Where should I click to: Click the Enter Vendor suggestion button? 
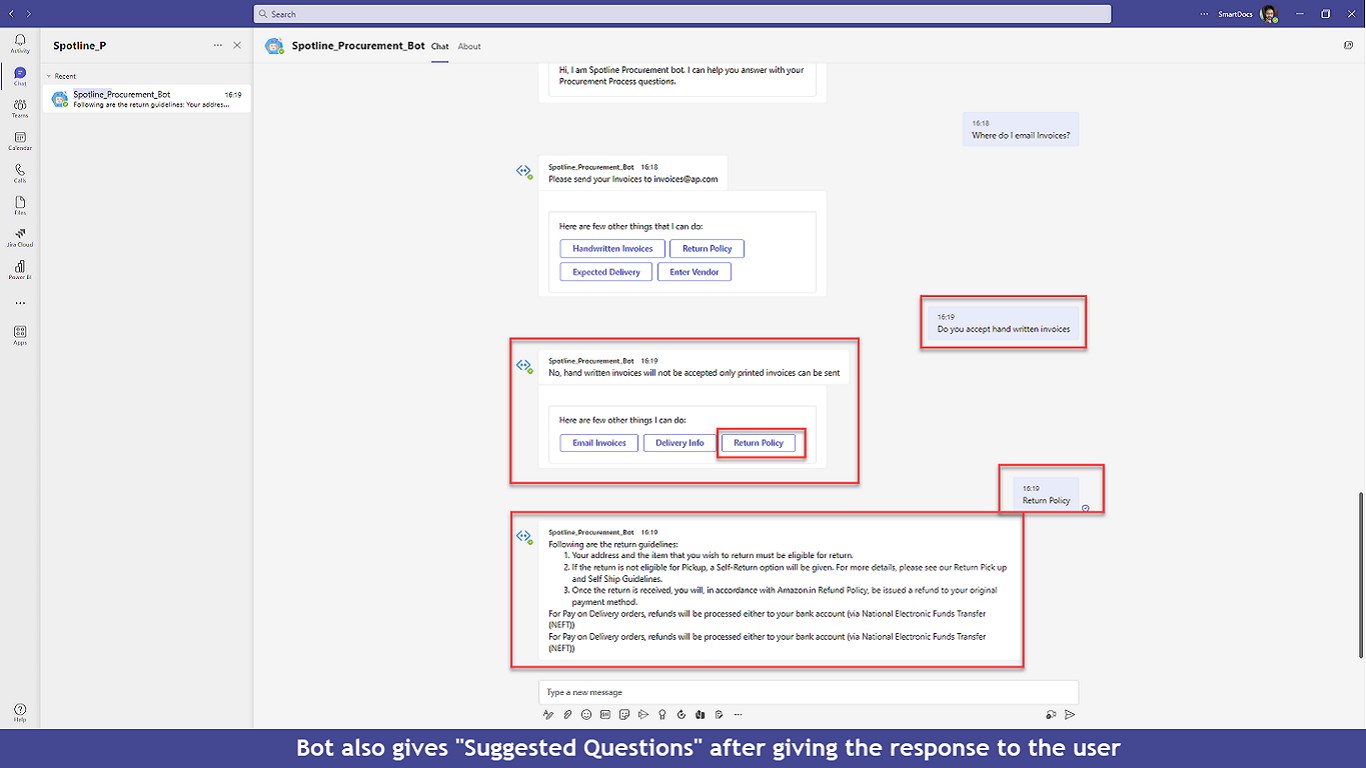tap(694, 272)
